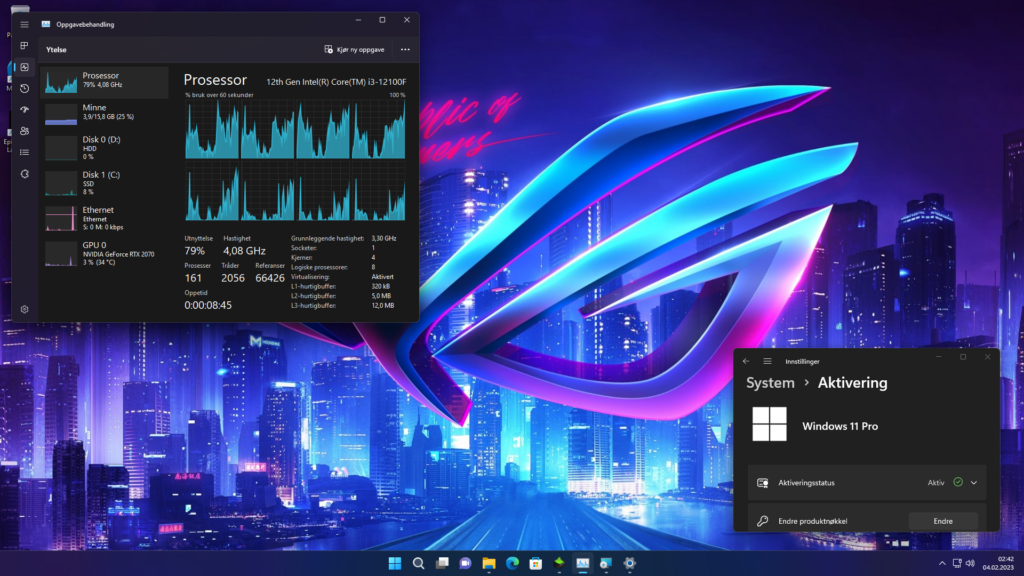Click the uptime value 0:00:08:45
1024x576 pixels.
point(208,305)
